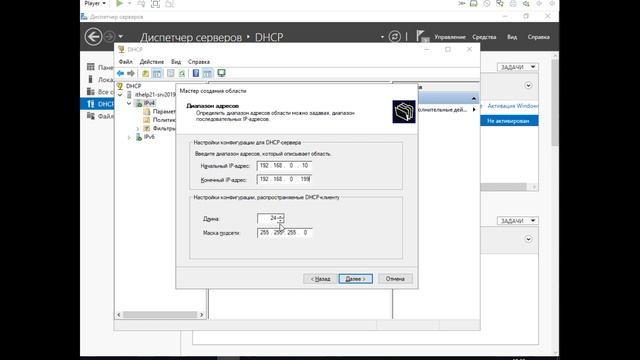Click the printer device icon in Player toolbar
Screen dimensions: 640x360
point(513,3)
